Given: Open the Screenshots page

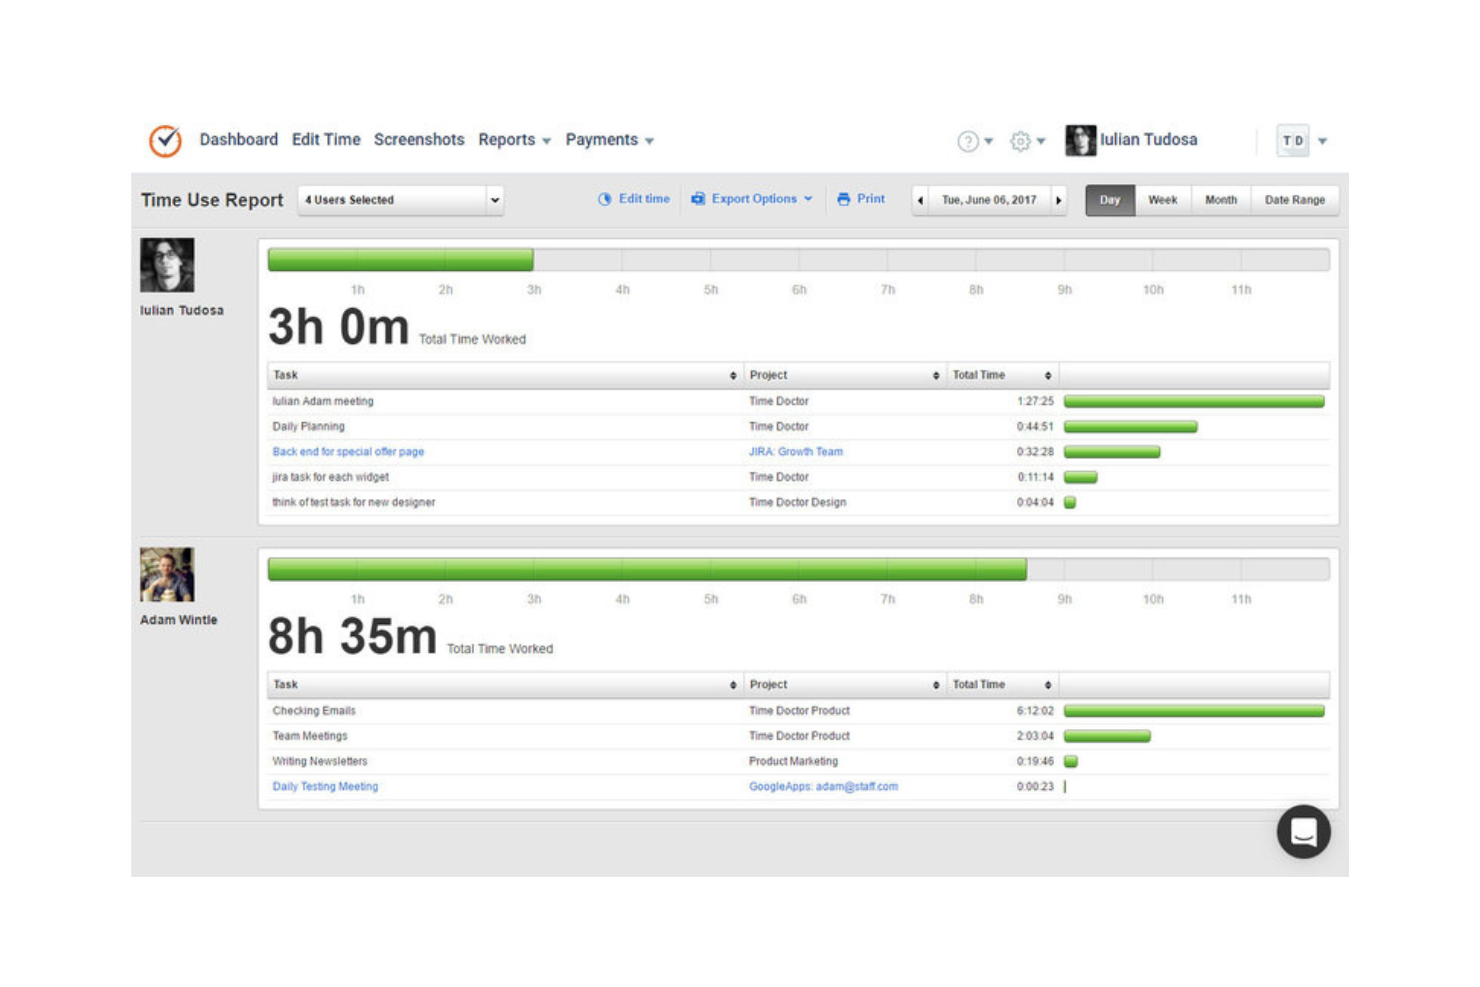Looking at the screenshot, I should pyautogui.click(x=419, y=140).
